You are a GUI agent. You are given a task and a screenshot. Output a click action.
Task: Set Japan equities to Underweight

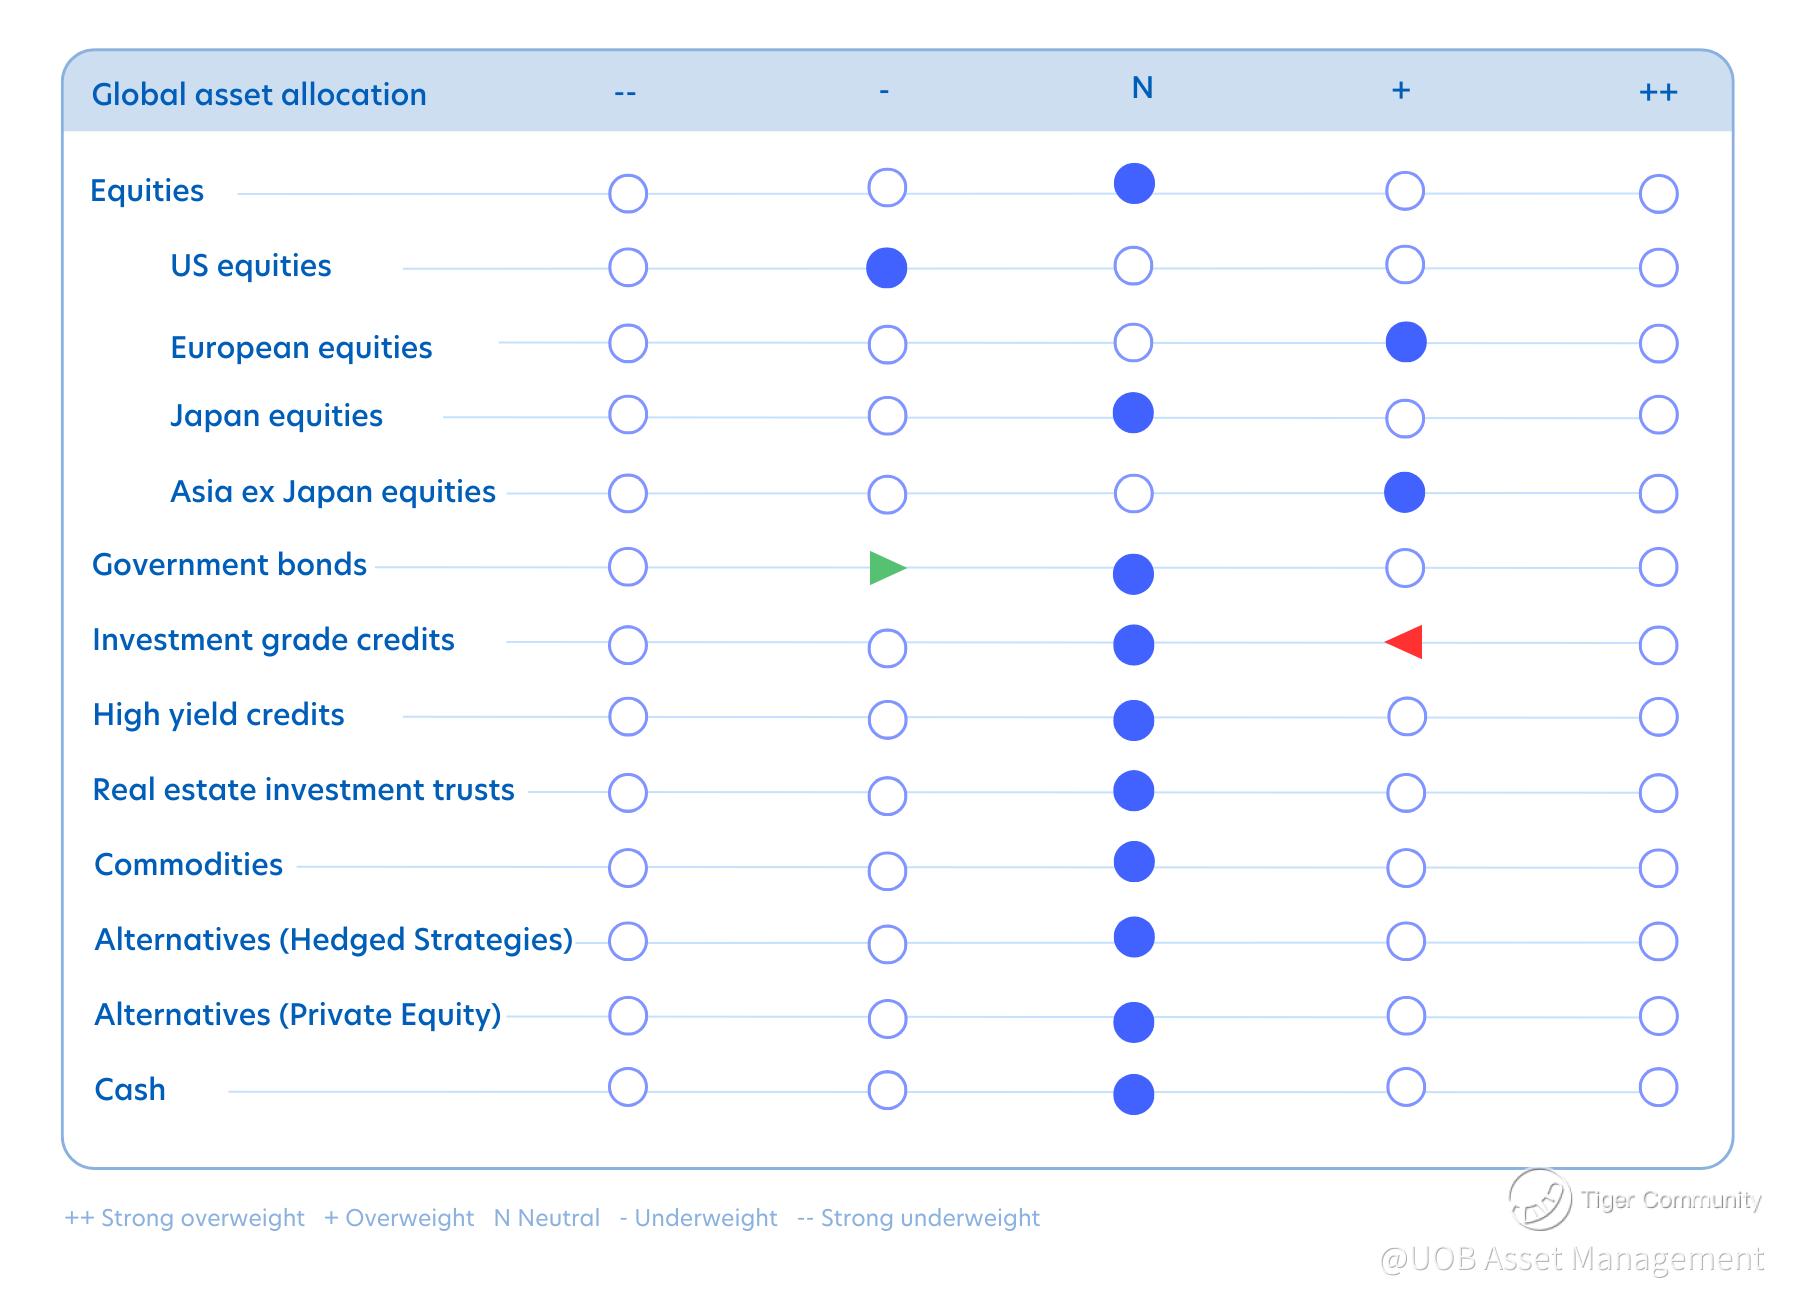tap(887, 416)
